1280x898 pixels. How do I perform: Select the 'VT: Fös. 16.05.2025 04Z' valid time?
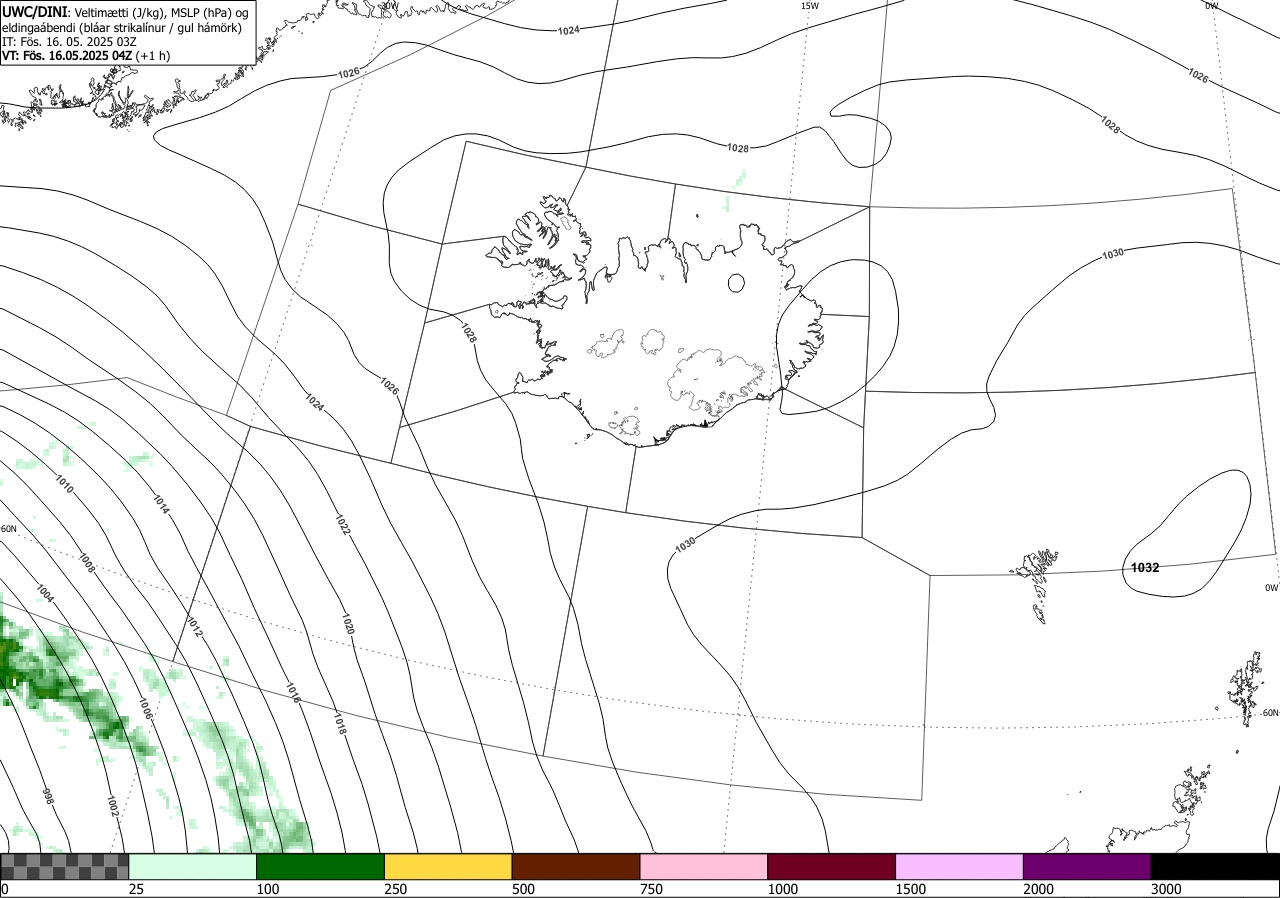[x=67, y=56]
